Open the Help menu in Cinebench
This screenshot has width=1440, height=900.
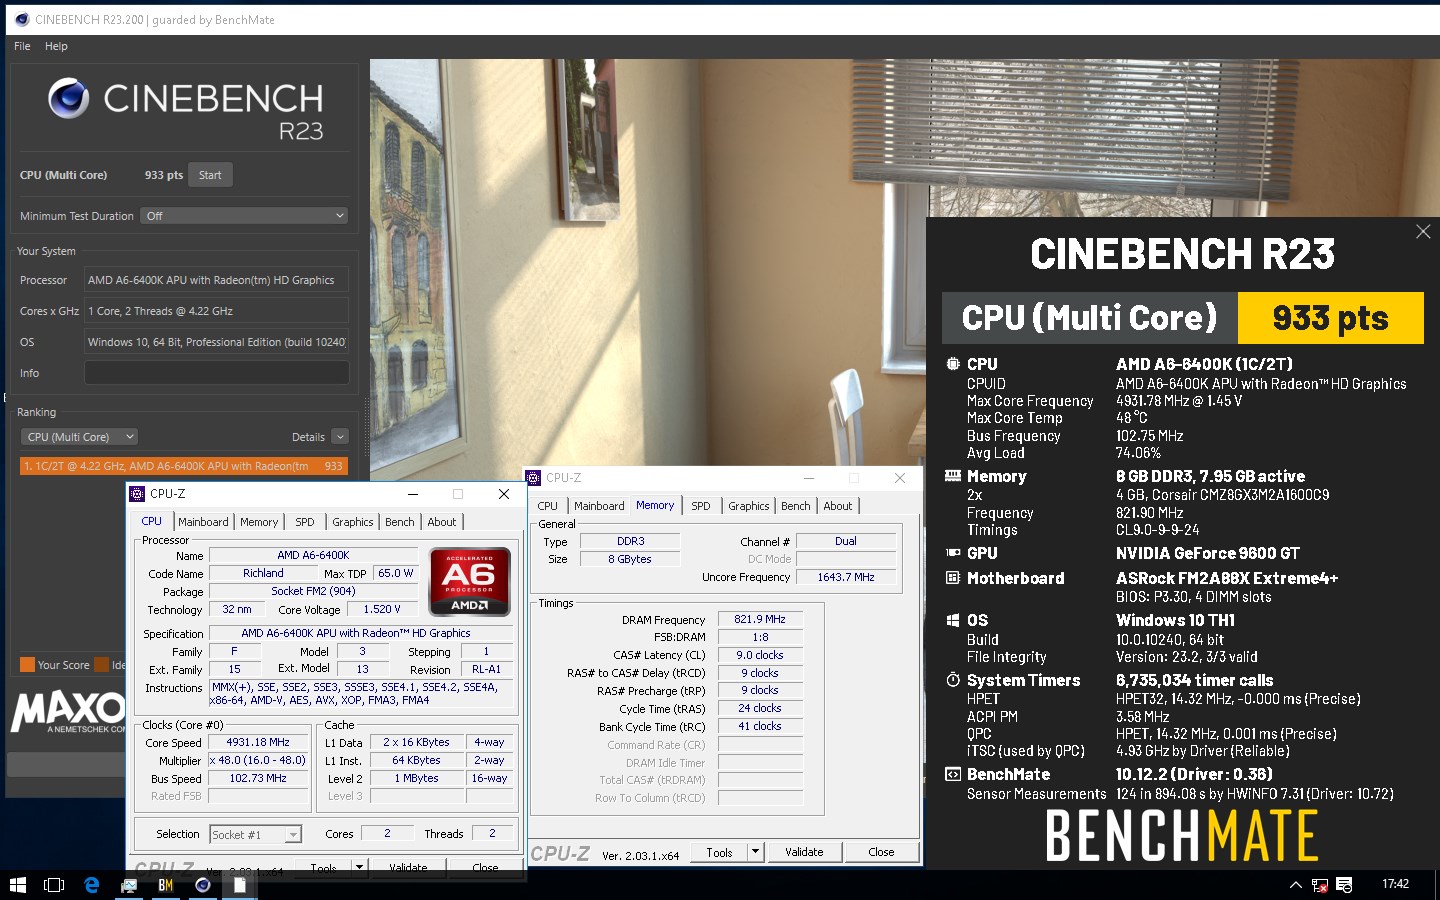pos(56,46)
